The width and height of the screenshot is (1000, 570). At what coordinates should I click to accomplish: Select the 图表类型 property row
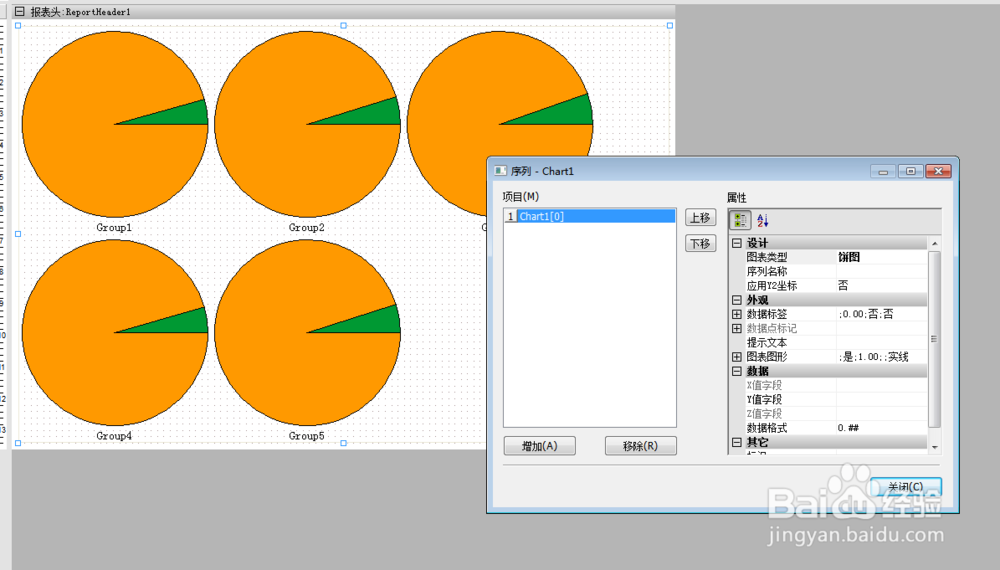point(835,257)
